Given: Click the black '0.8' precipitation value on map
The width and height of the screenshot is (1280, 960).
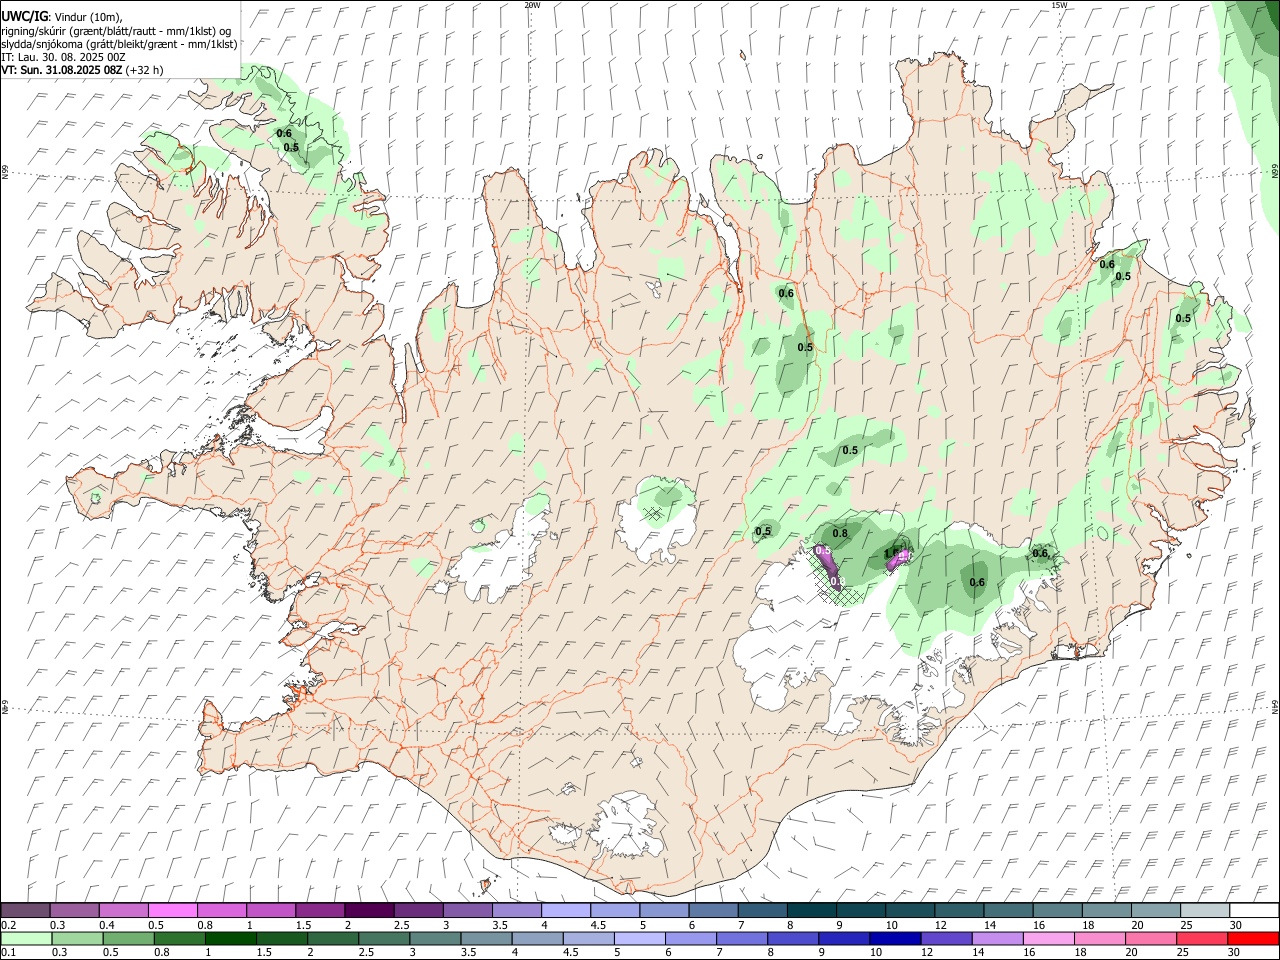Looking at the screenshot, I should coord(840,534).
